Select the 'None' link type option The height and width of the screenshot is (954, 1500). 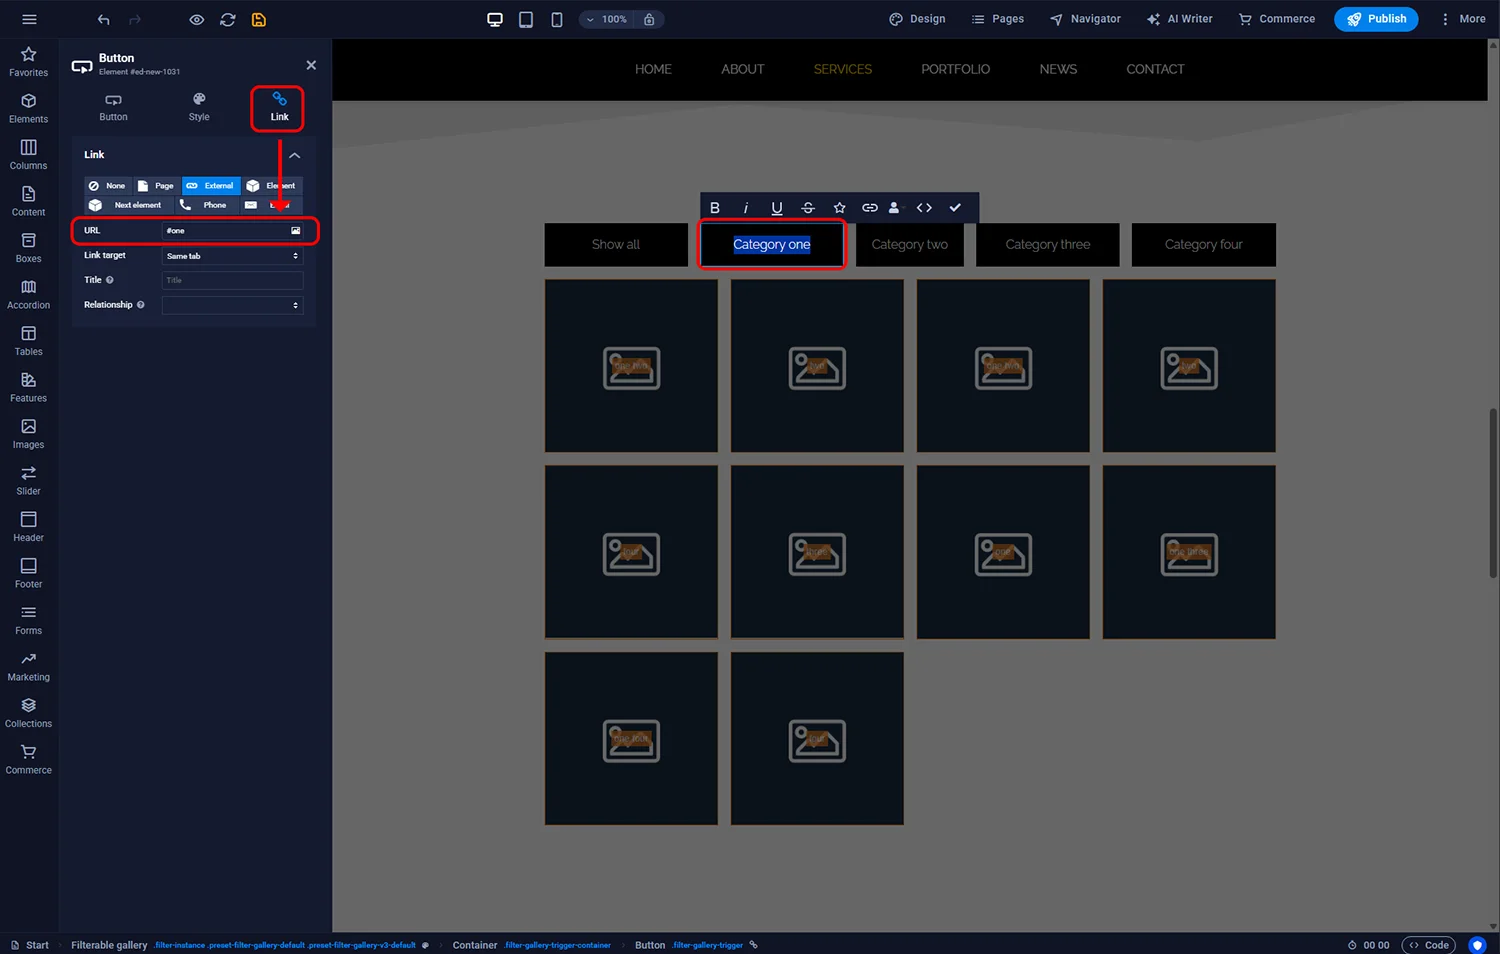click(107, 185)
